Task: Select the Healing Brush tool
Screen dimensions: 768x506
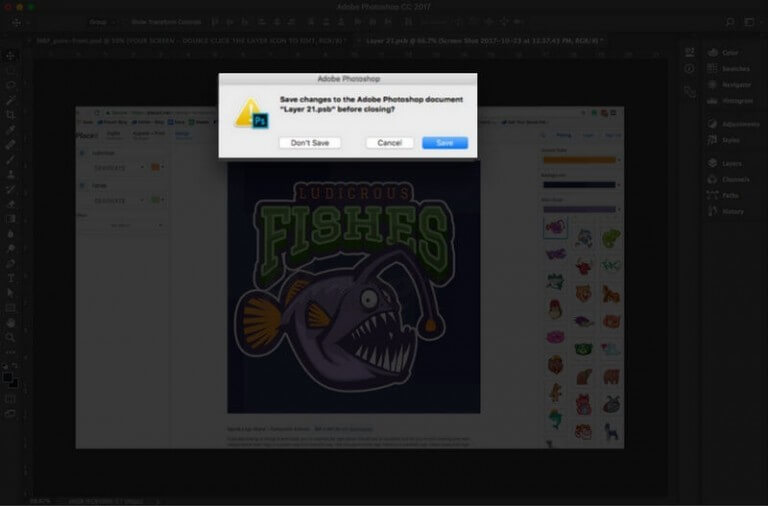Action: [x=10, y=145]
